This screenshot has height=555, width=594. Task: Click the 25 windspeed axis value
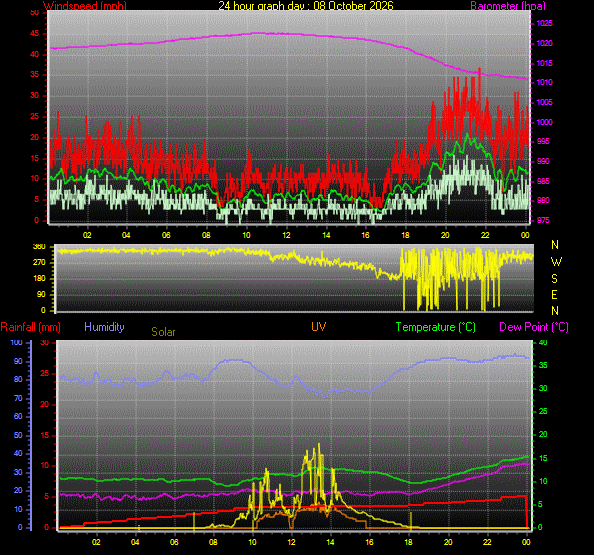pyautogui.click(x=34, y=116)
